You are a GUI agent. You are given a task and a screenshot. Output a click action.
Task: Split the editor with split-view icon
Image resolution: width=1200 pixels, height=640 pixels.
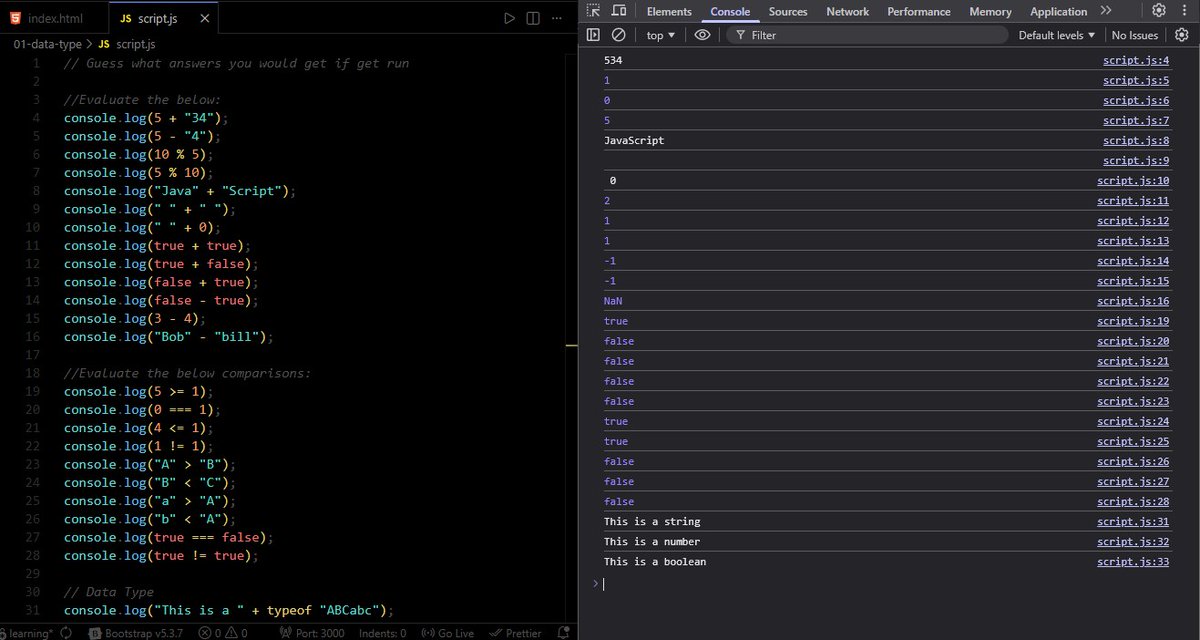533,18
